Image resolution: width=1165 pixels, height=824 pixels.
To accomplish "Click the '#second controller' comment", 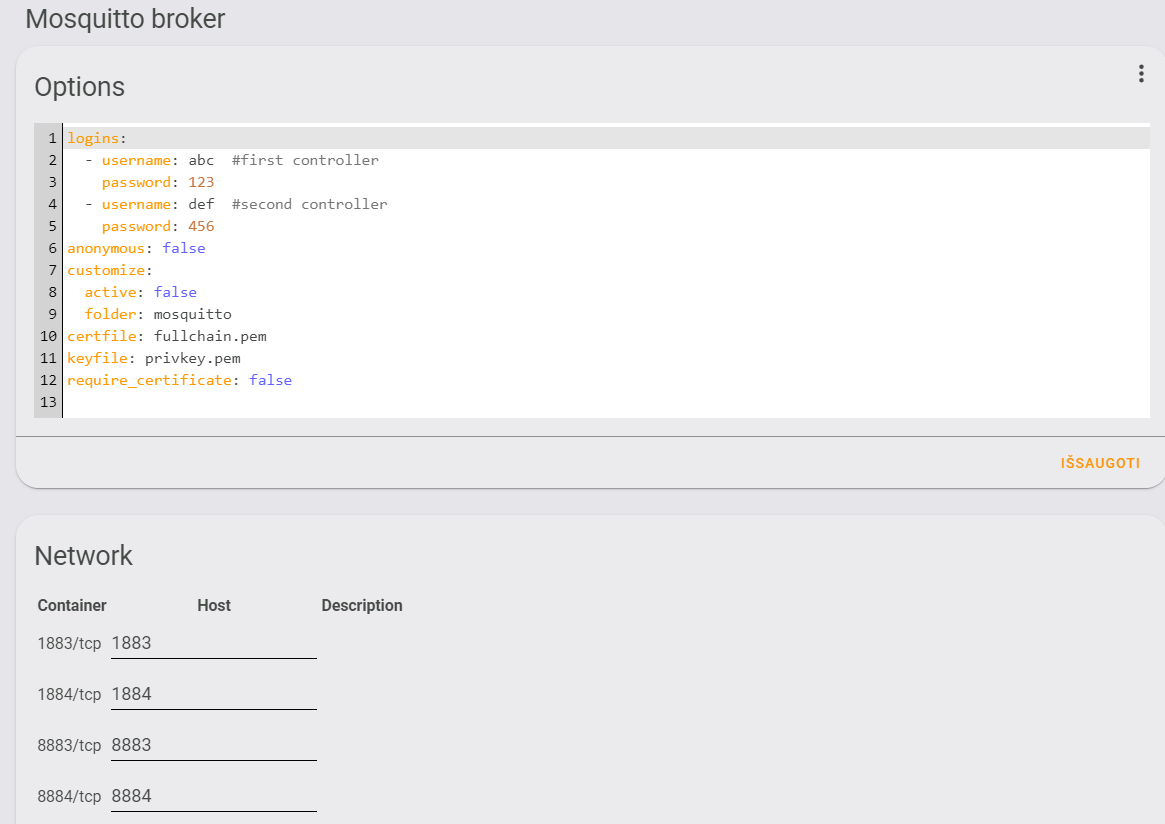I will pyautogui.click(x=309, y=204).
